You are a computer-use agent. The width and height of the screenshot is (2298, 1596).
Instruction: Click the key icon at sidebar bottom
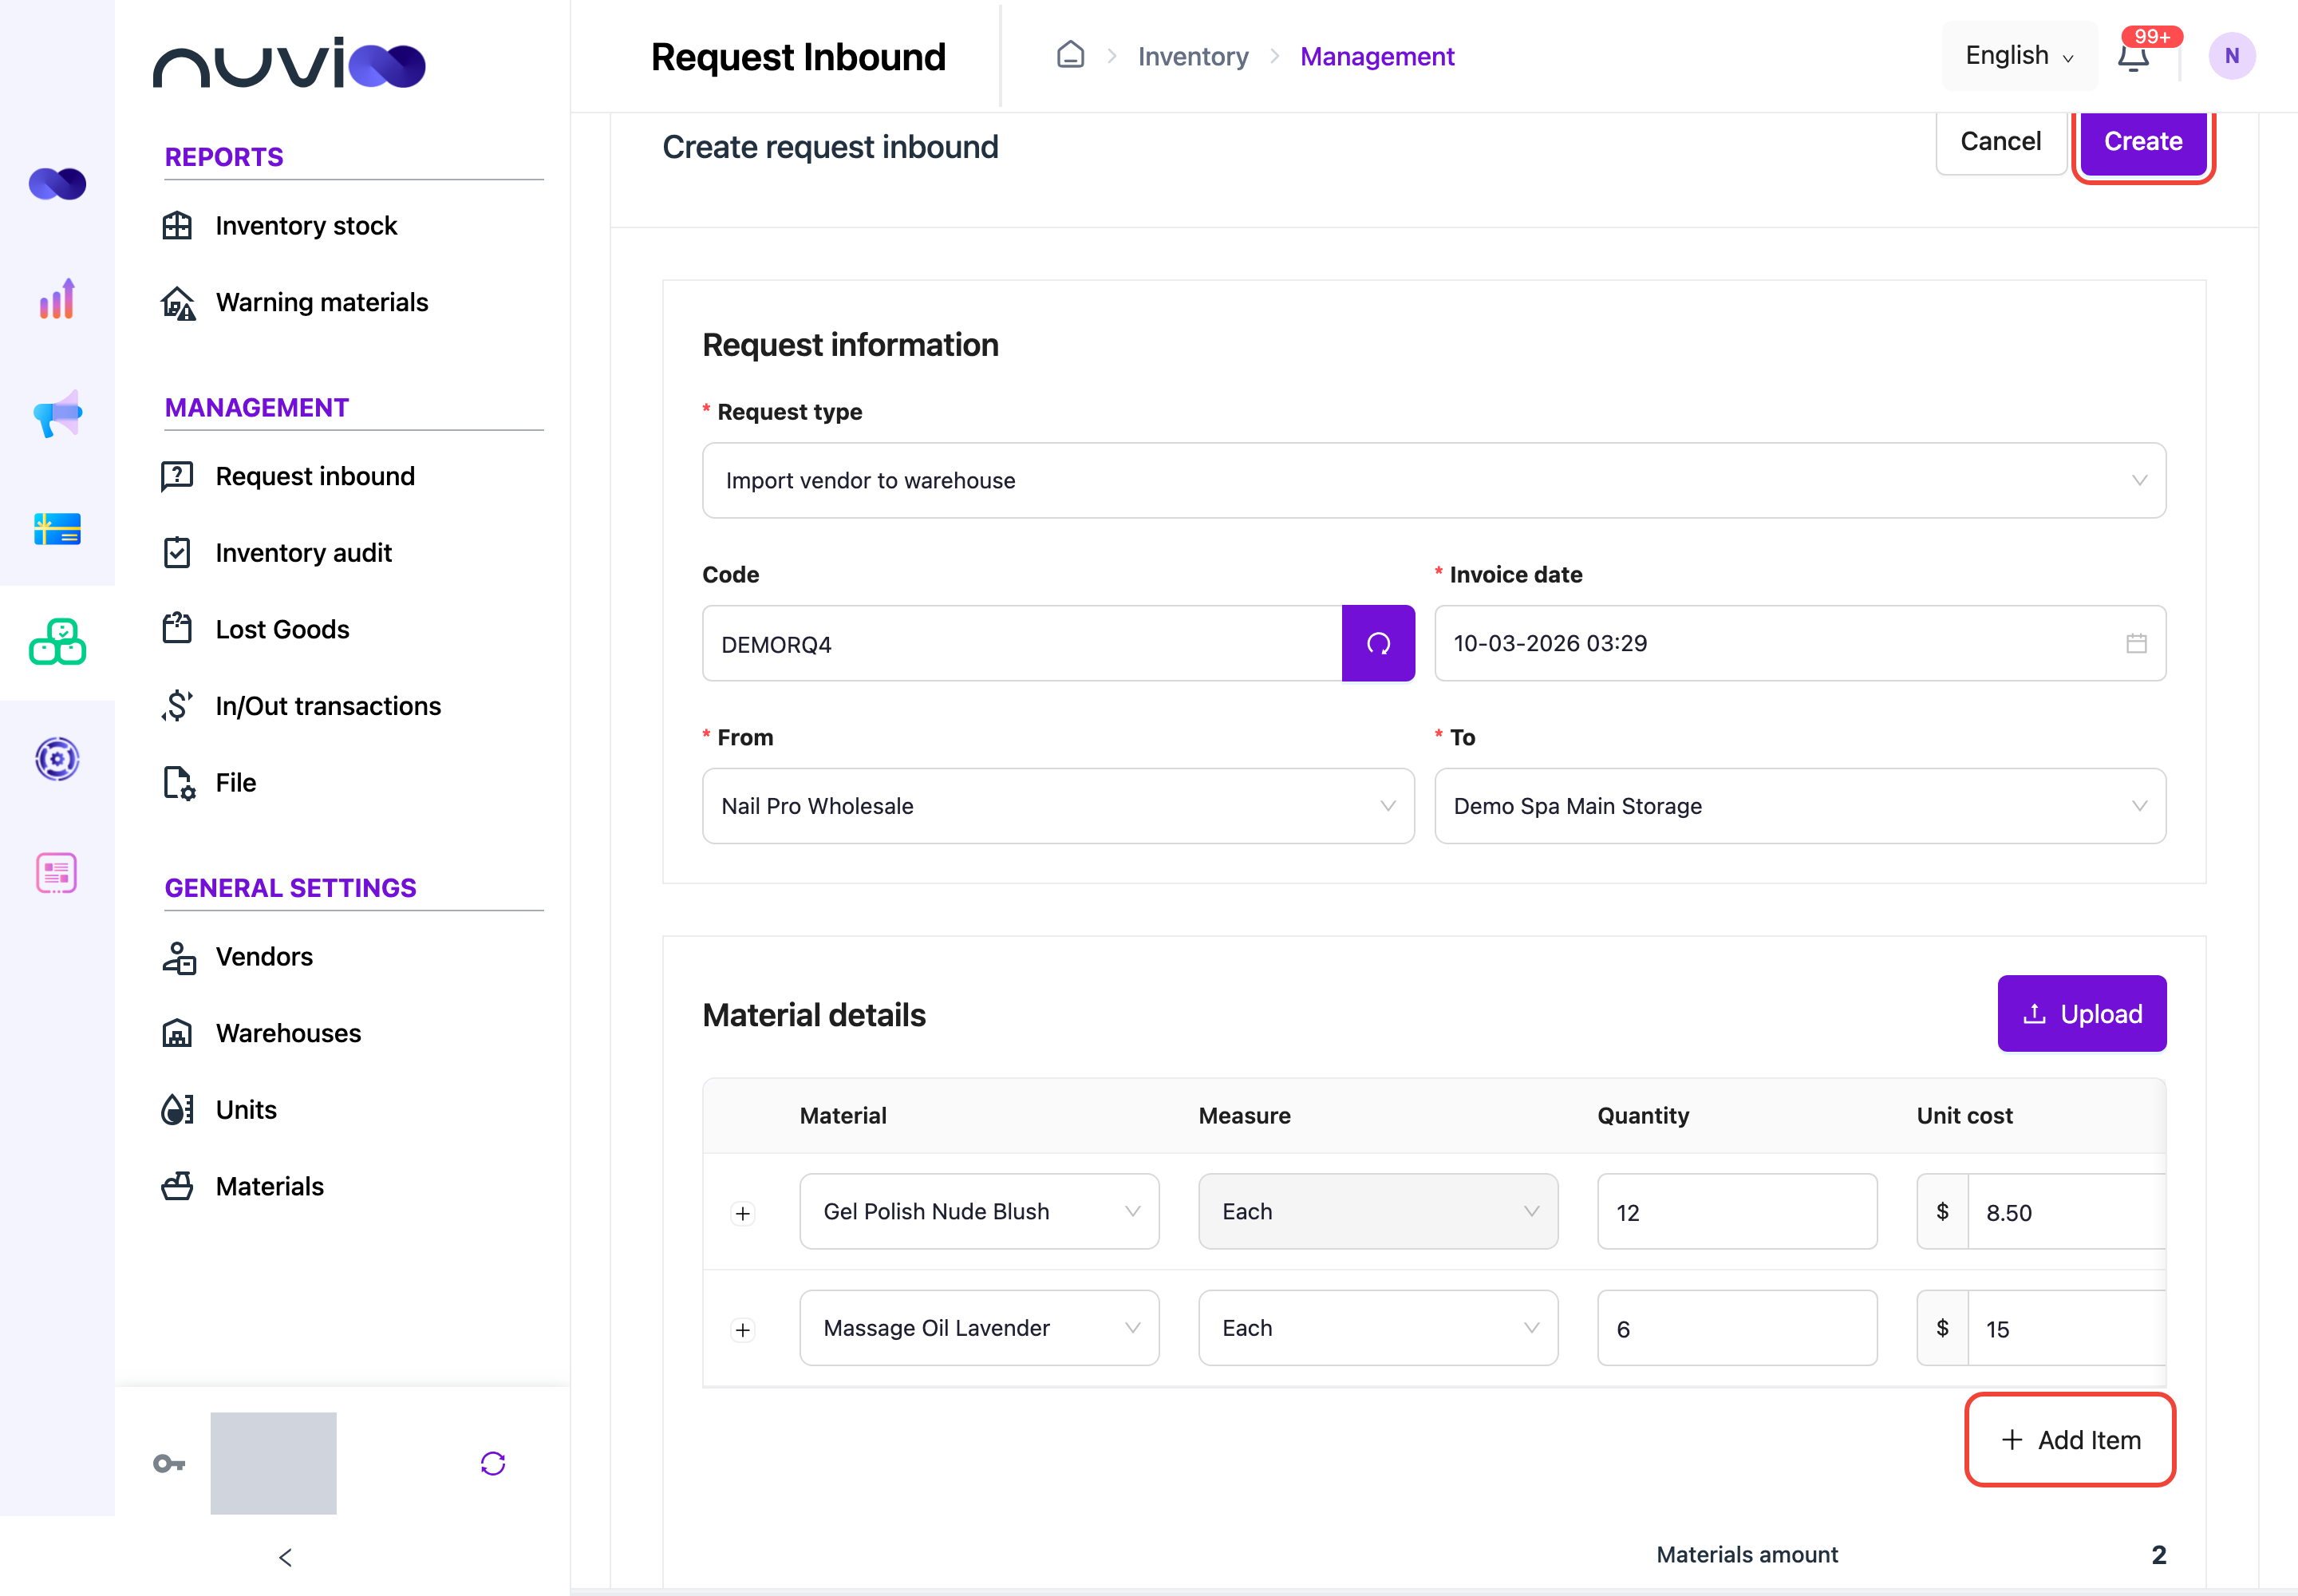coord(169,1464)
